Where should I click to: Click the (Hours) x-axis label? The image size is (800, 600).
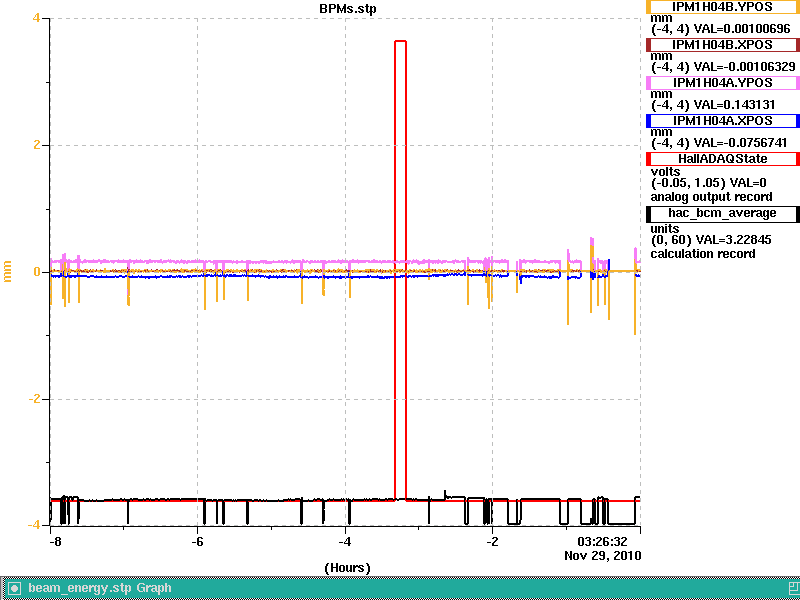click(347, 568)
